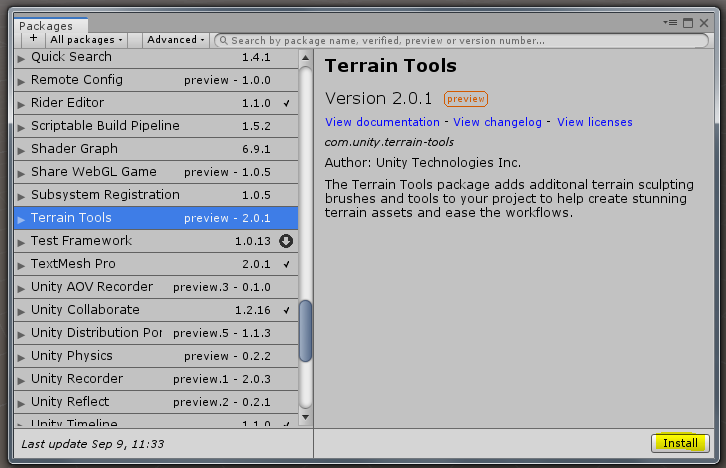The height and width of the screenshot is (468, 726).
Task: Click the plus add-package icon
Action: tap(33, 39)
